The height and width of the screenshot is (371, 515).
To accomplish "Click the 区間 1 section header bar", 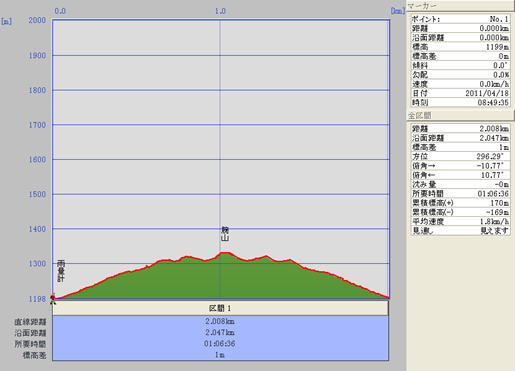I will pos(220,308).
